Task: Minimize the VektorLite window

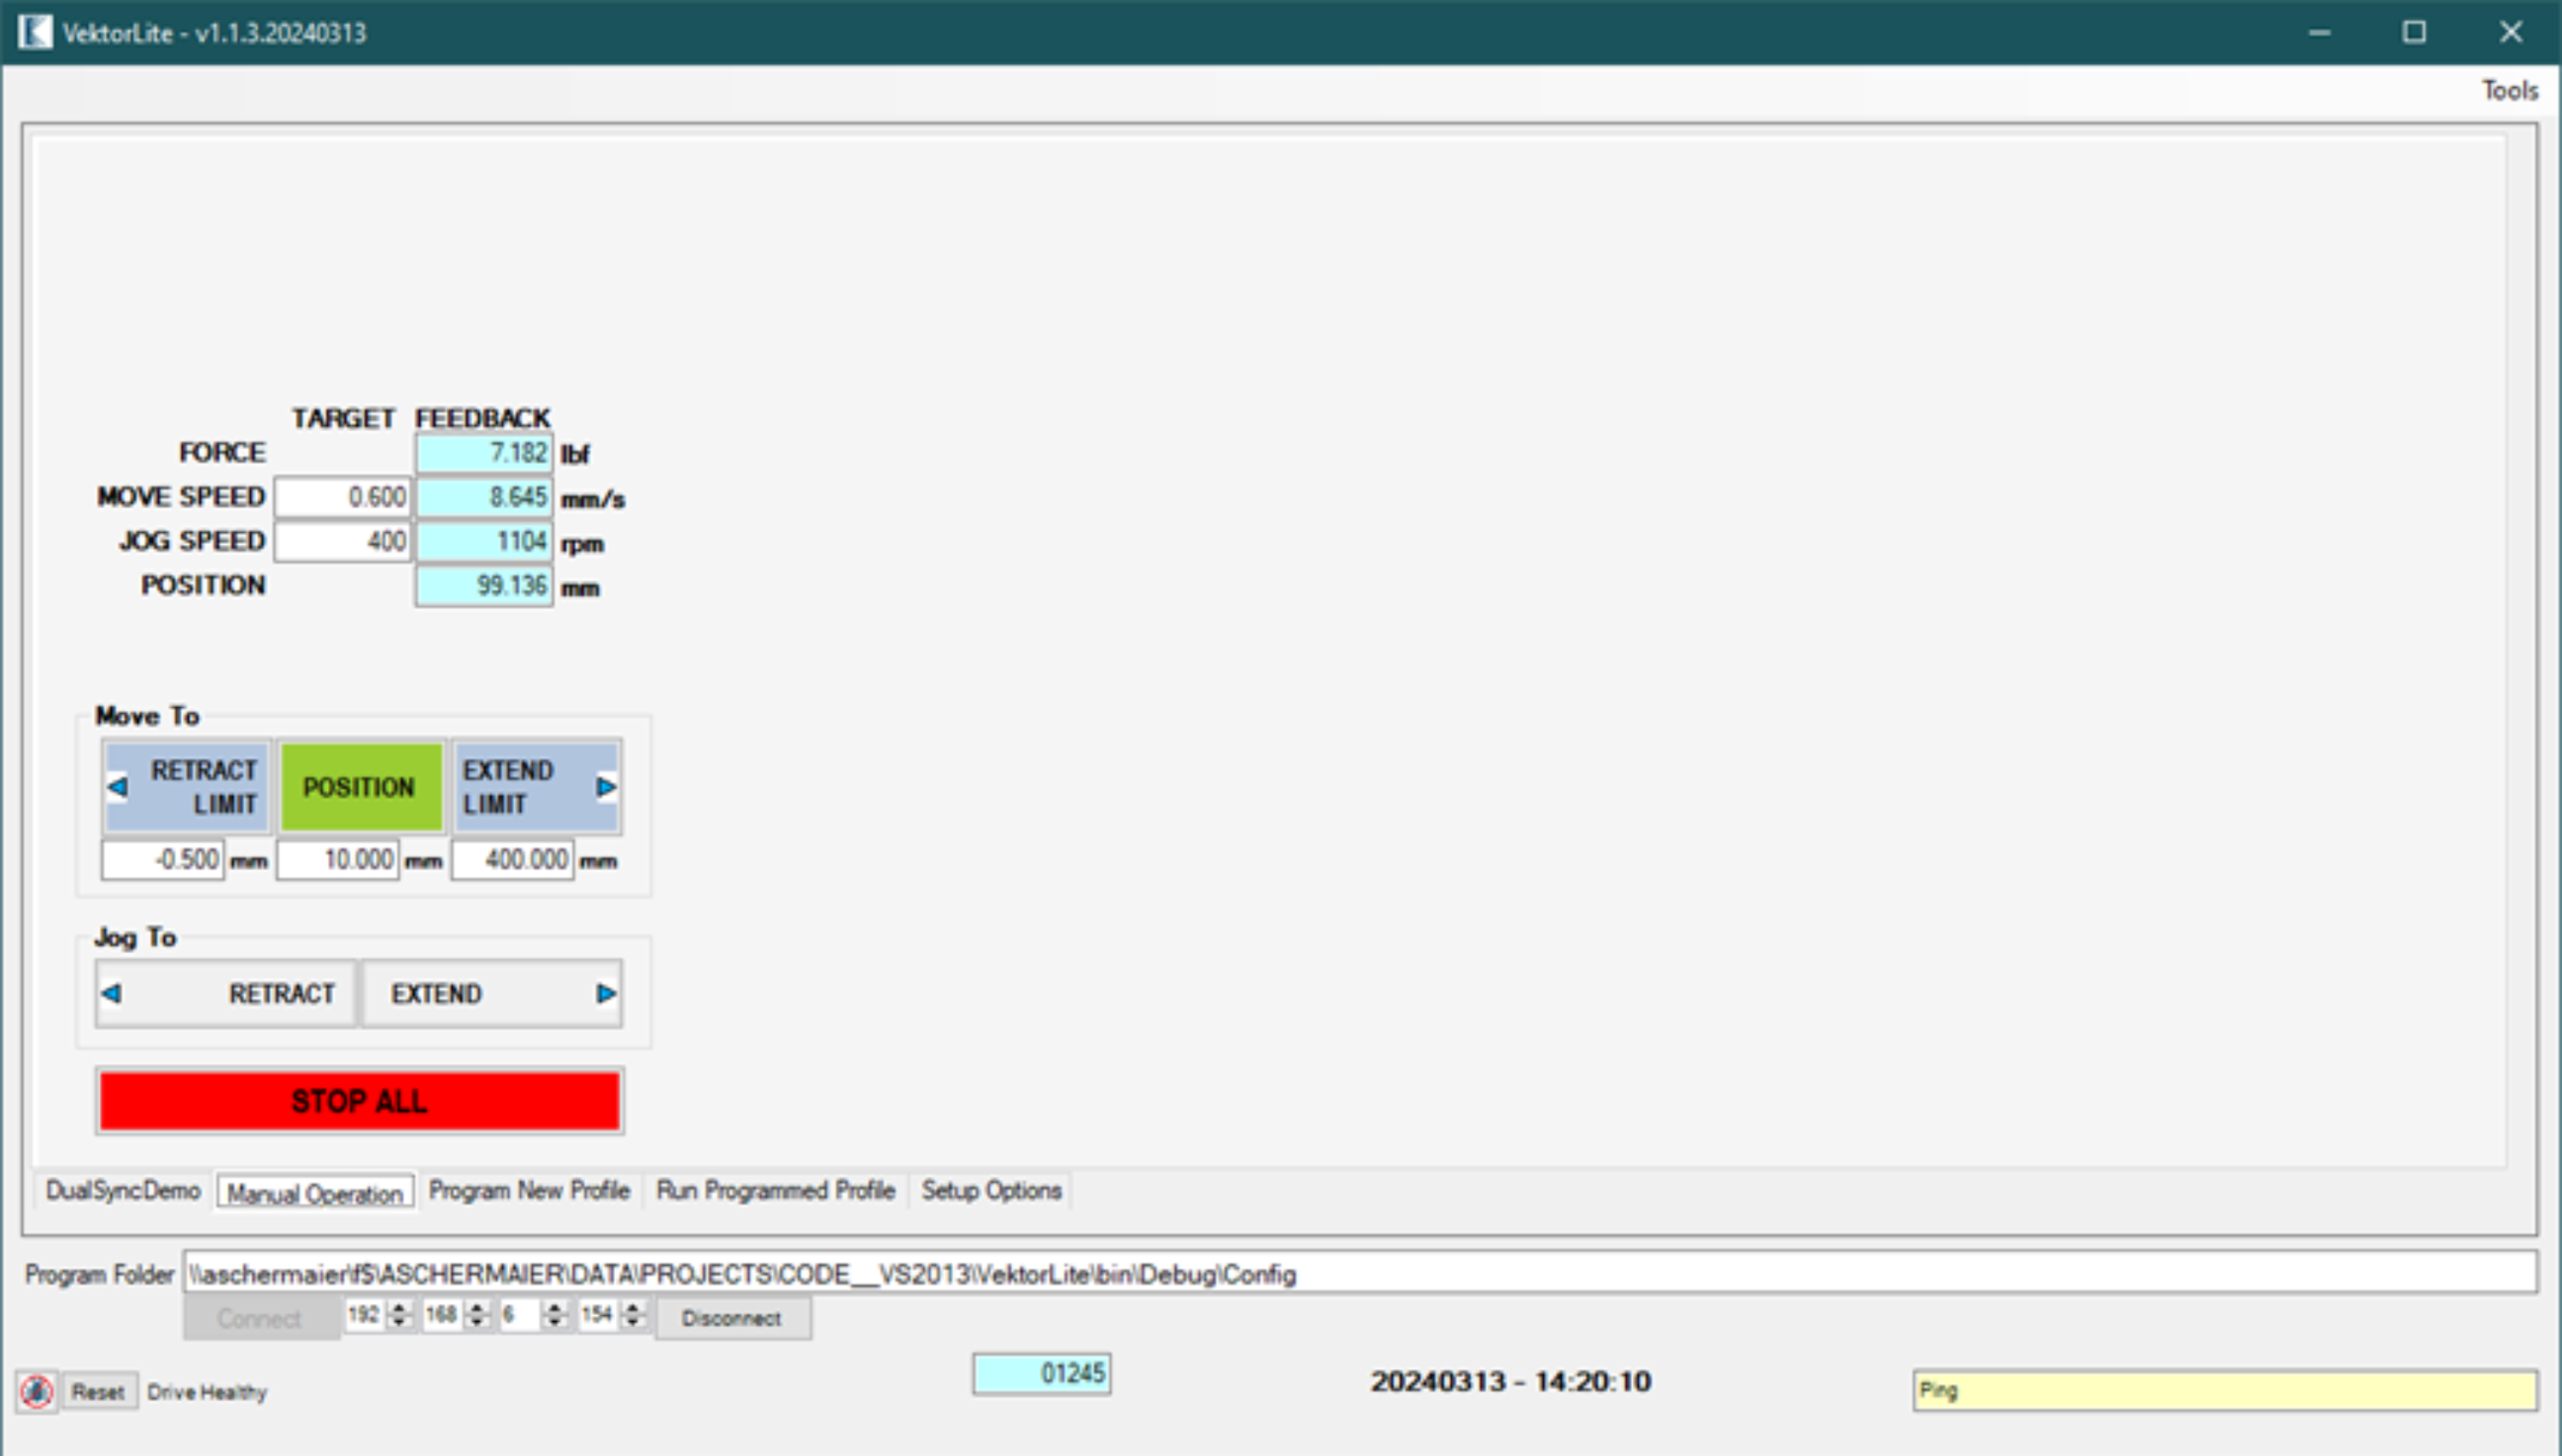Action: coord(2320,32)
